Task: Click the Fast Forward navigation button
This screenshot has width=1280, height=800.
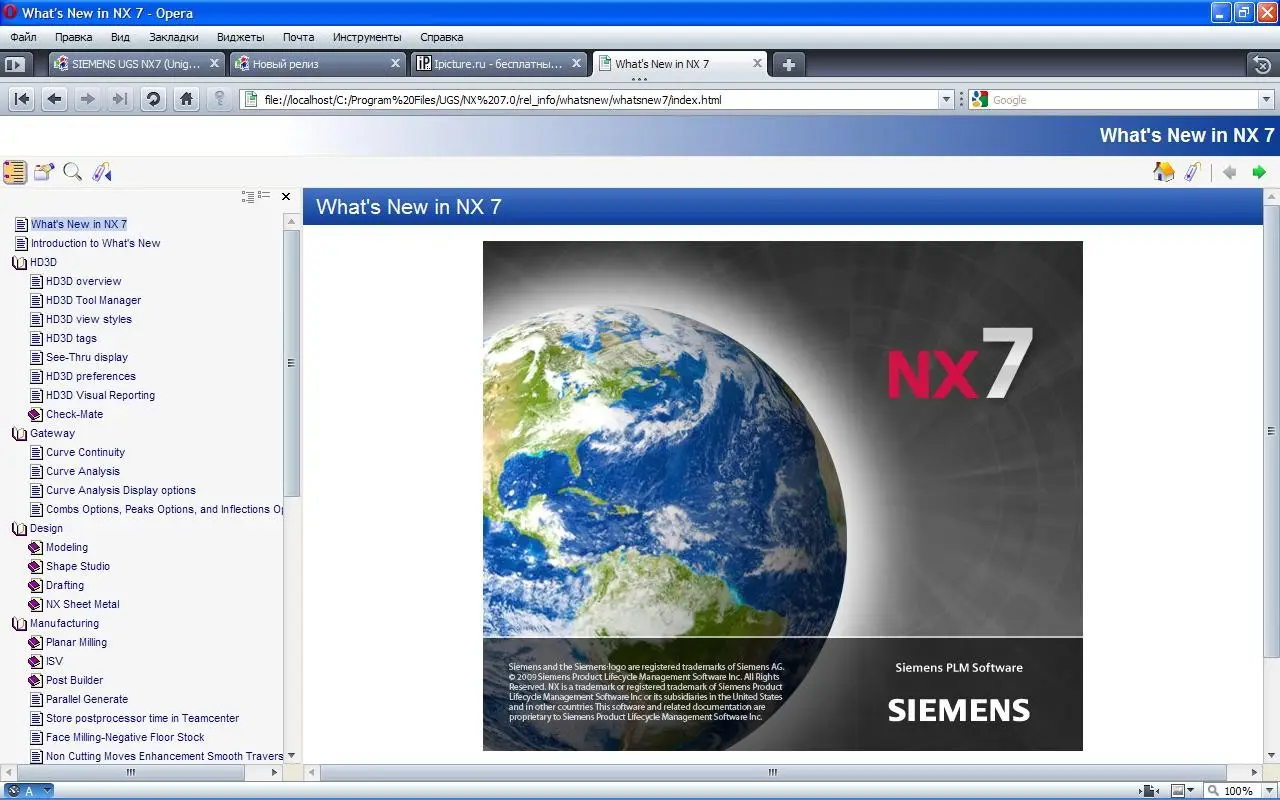Action: (120, 99)
